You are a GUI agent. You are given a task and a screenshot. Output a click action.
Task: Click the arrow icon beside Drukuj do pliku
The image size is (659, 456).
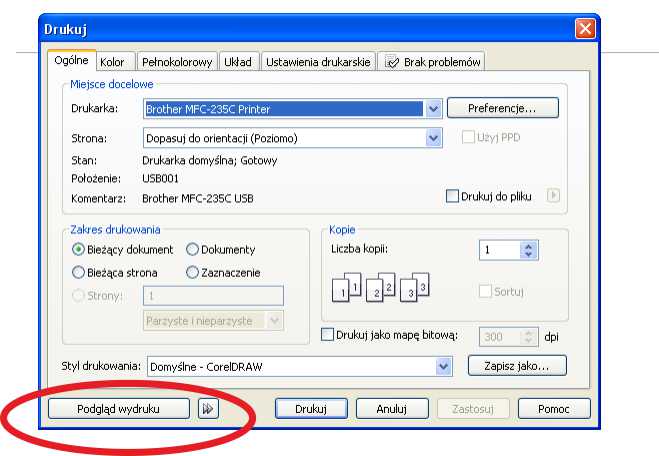click(x=553, y=196)
